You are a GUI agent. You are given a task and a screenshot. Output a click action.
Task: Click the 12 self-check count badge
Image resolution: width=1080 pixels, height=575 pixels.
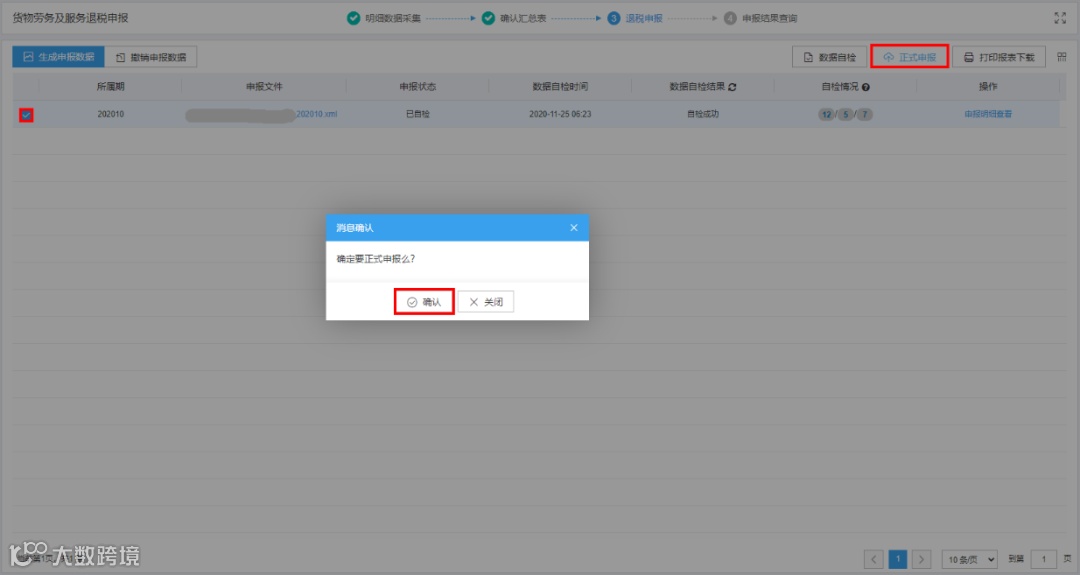click(827, 114)
